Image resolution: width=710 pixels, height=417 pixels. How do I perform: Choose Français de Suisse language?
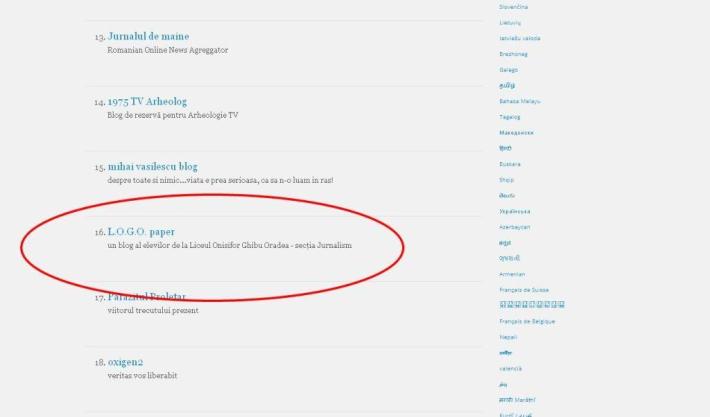526,289
